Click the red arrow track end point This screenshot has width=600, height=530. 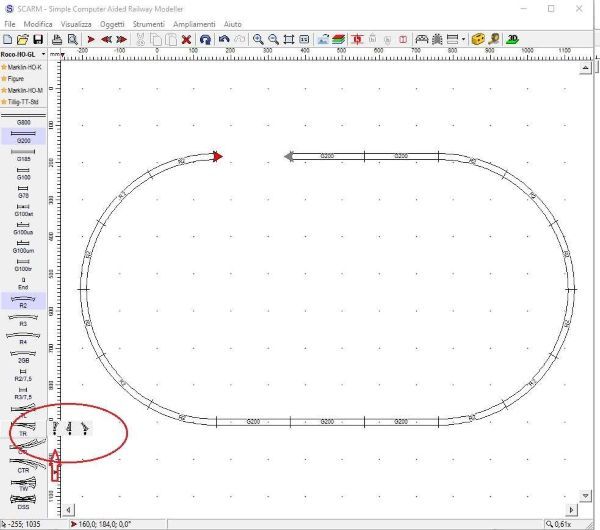click(218, 156)
